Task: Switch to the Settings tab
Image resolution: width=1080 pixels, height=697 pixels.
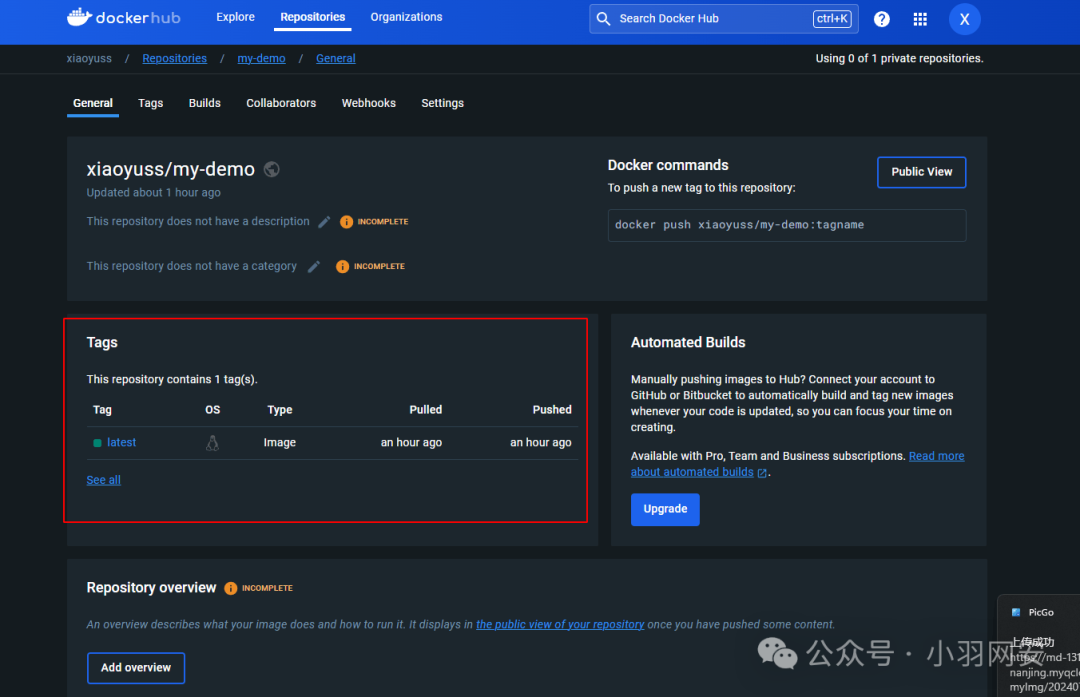Action: click(x=442, y=103)
